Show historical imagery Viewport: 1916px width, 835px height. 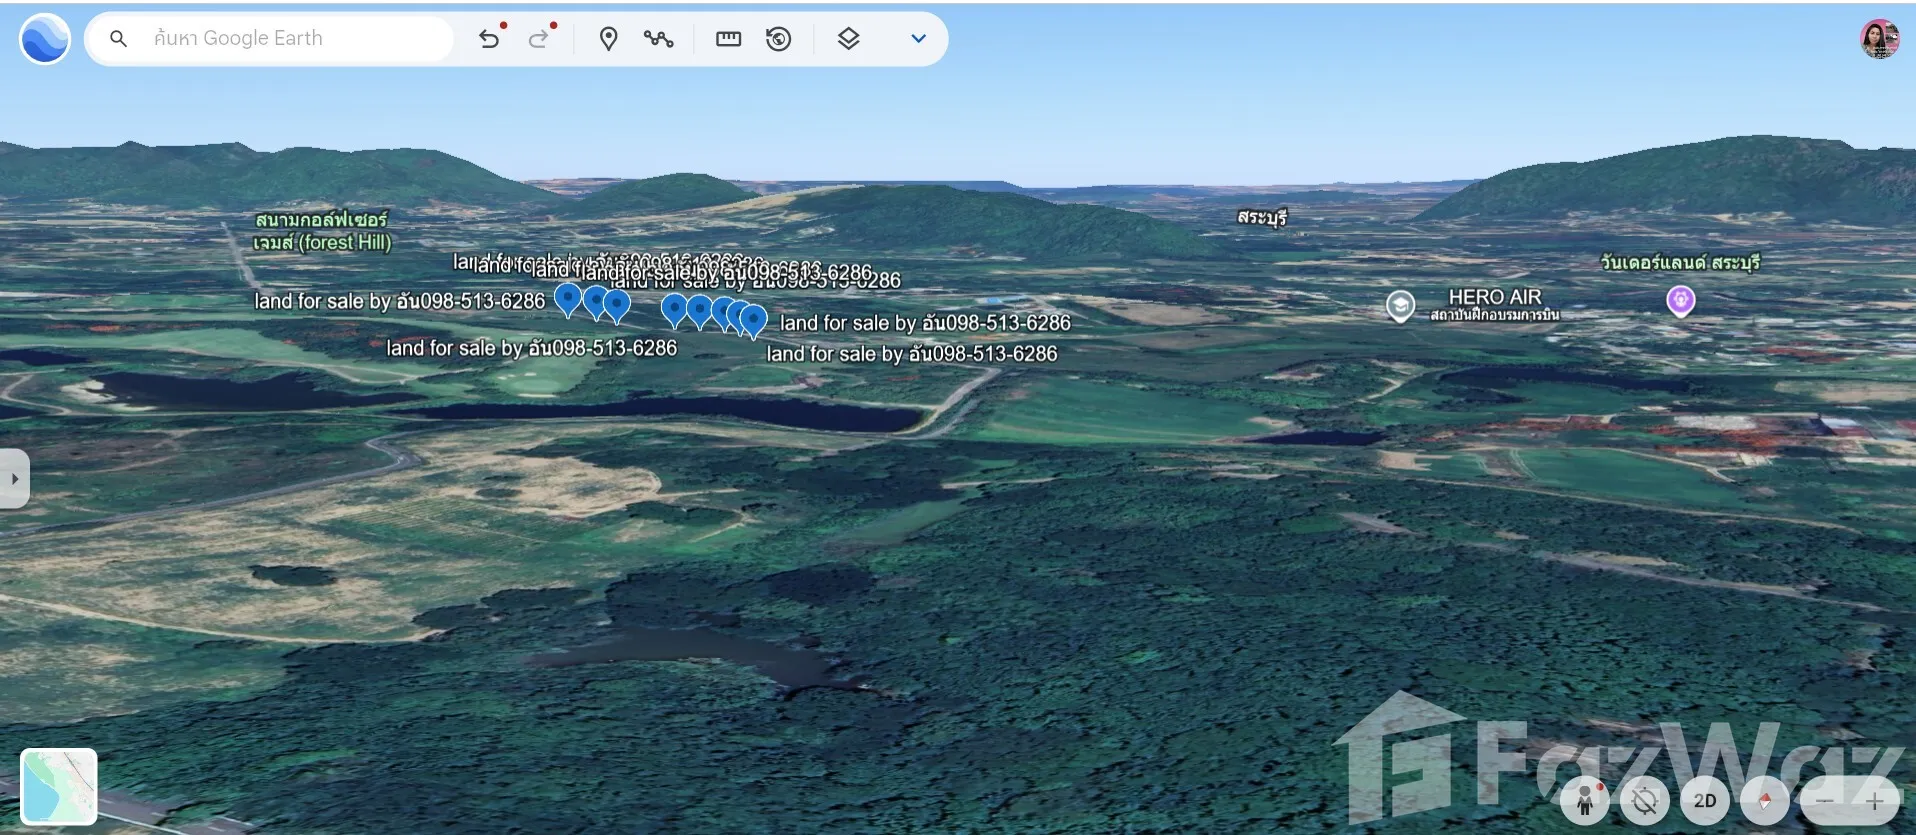[778, 39]
